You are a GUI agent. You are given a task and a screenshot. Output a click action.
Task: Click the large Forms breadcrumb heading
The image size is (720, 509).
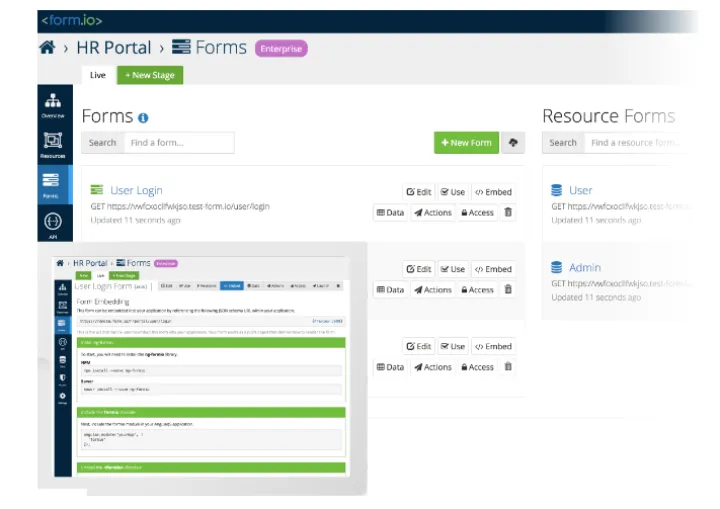click(x=209, y=47)
